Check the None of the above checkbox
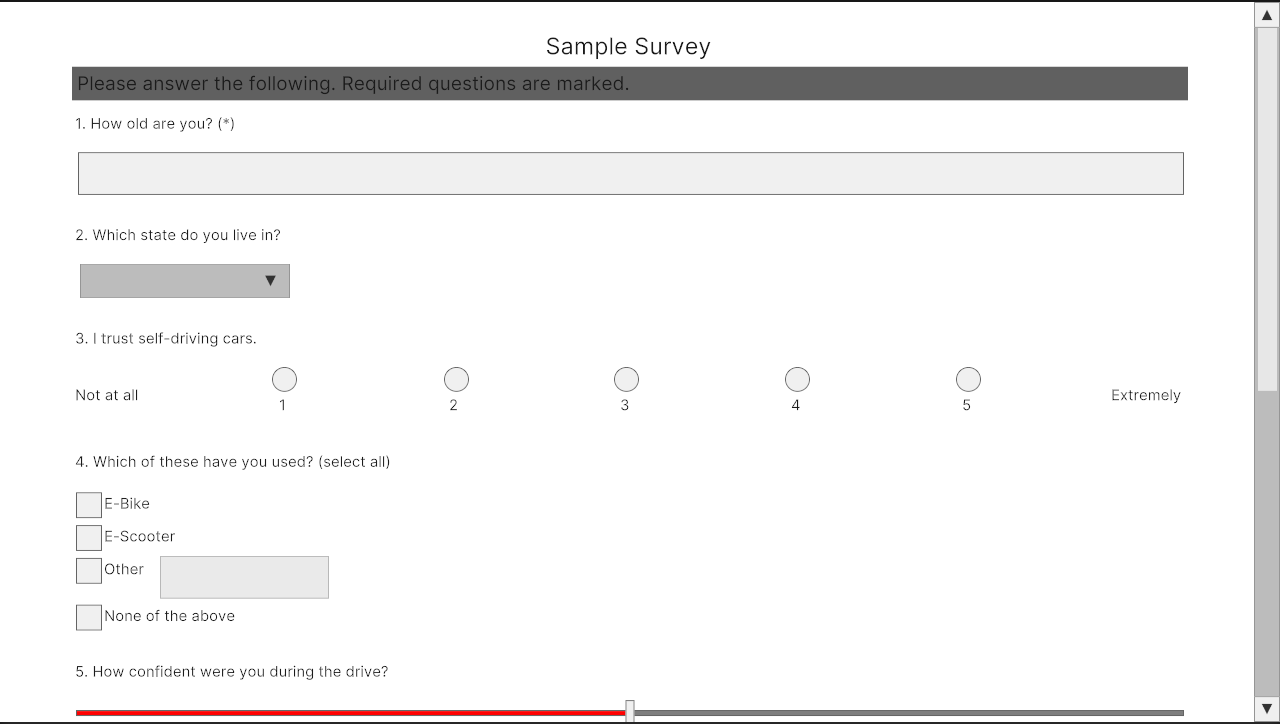The width and height of the screenshot is (1280, 724). click(x=89, y=617)
